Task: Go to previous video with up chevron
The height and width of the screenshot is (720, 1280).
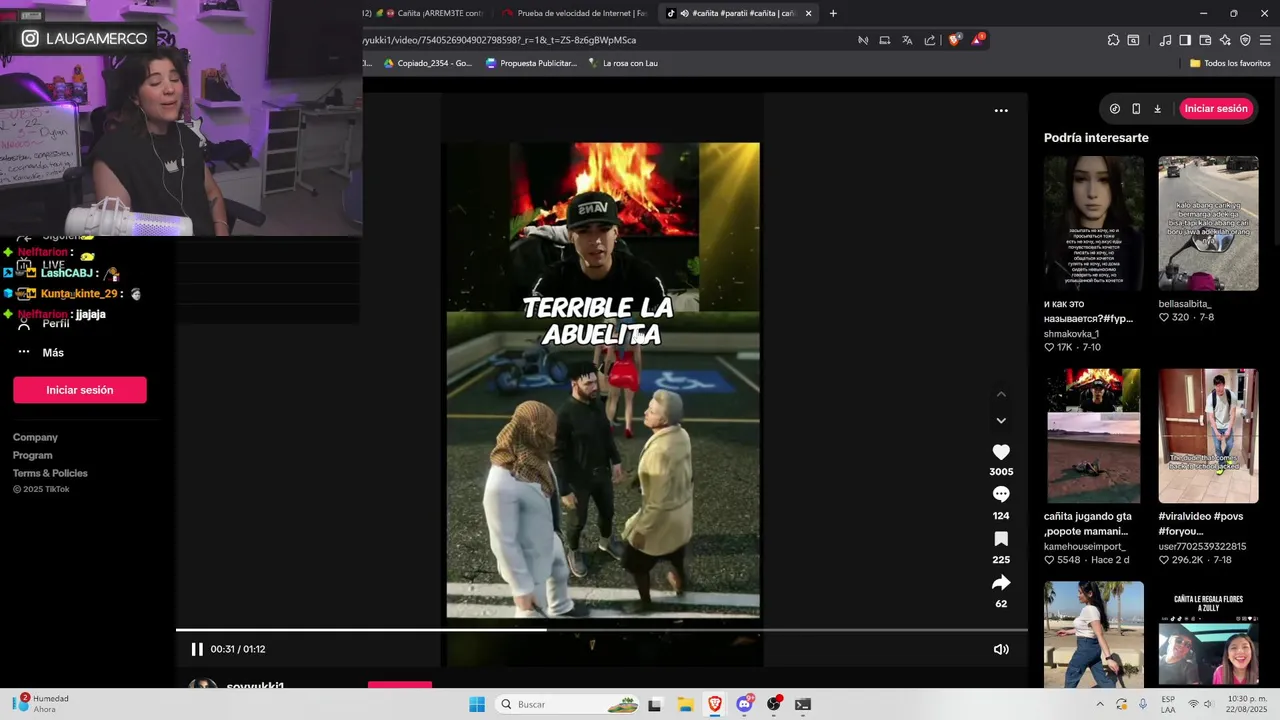Action: pos(1001,394)
